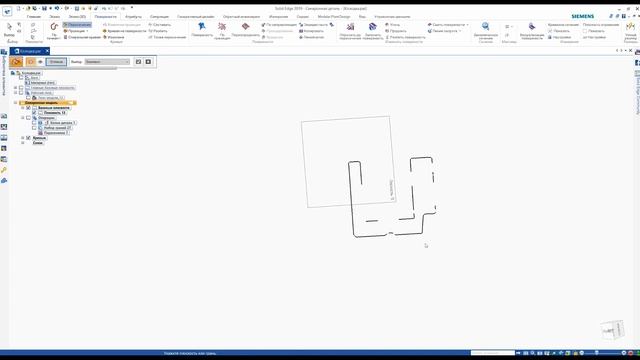The width and height of the screenshot is (640, 360).
Task: Select the Продлить surface command
Action: pos(396,31)
